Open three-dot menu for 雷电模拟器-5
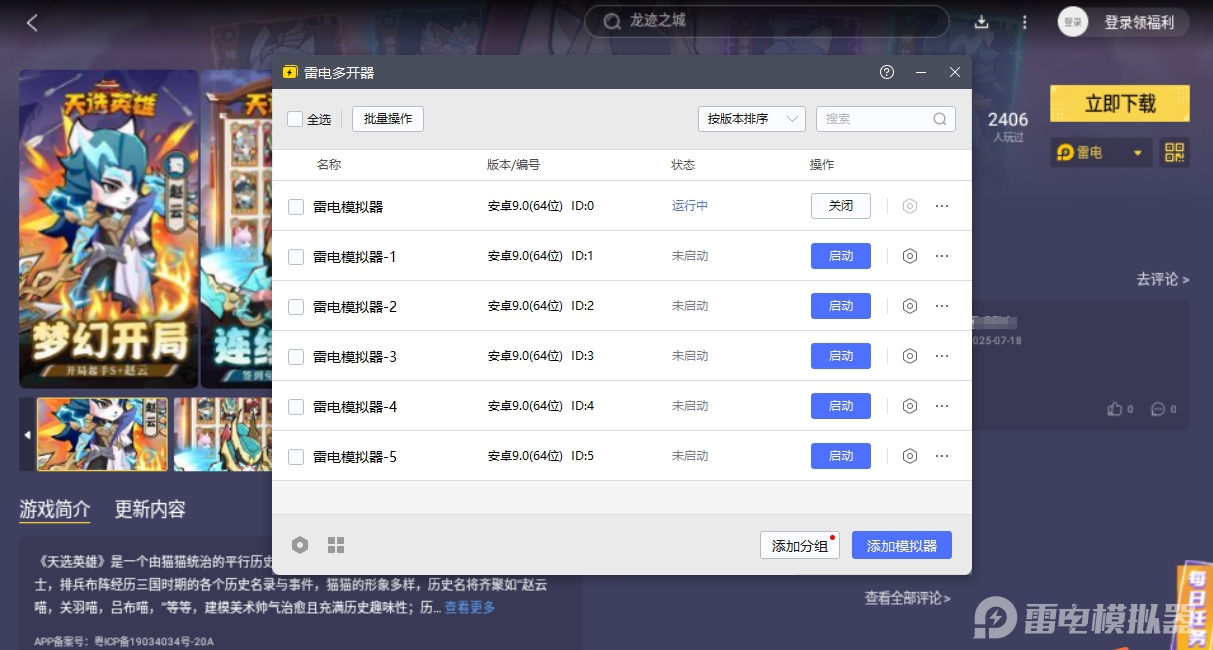Image resolution: width=1213 pixels, height=650 pixels. point(941,456)
